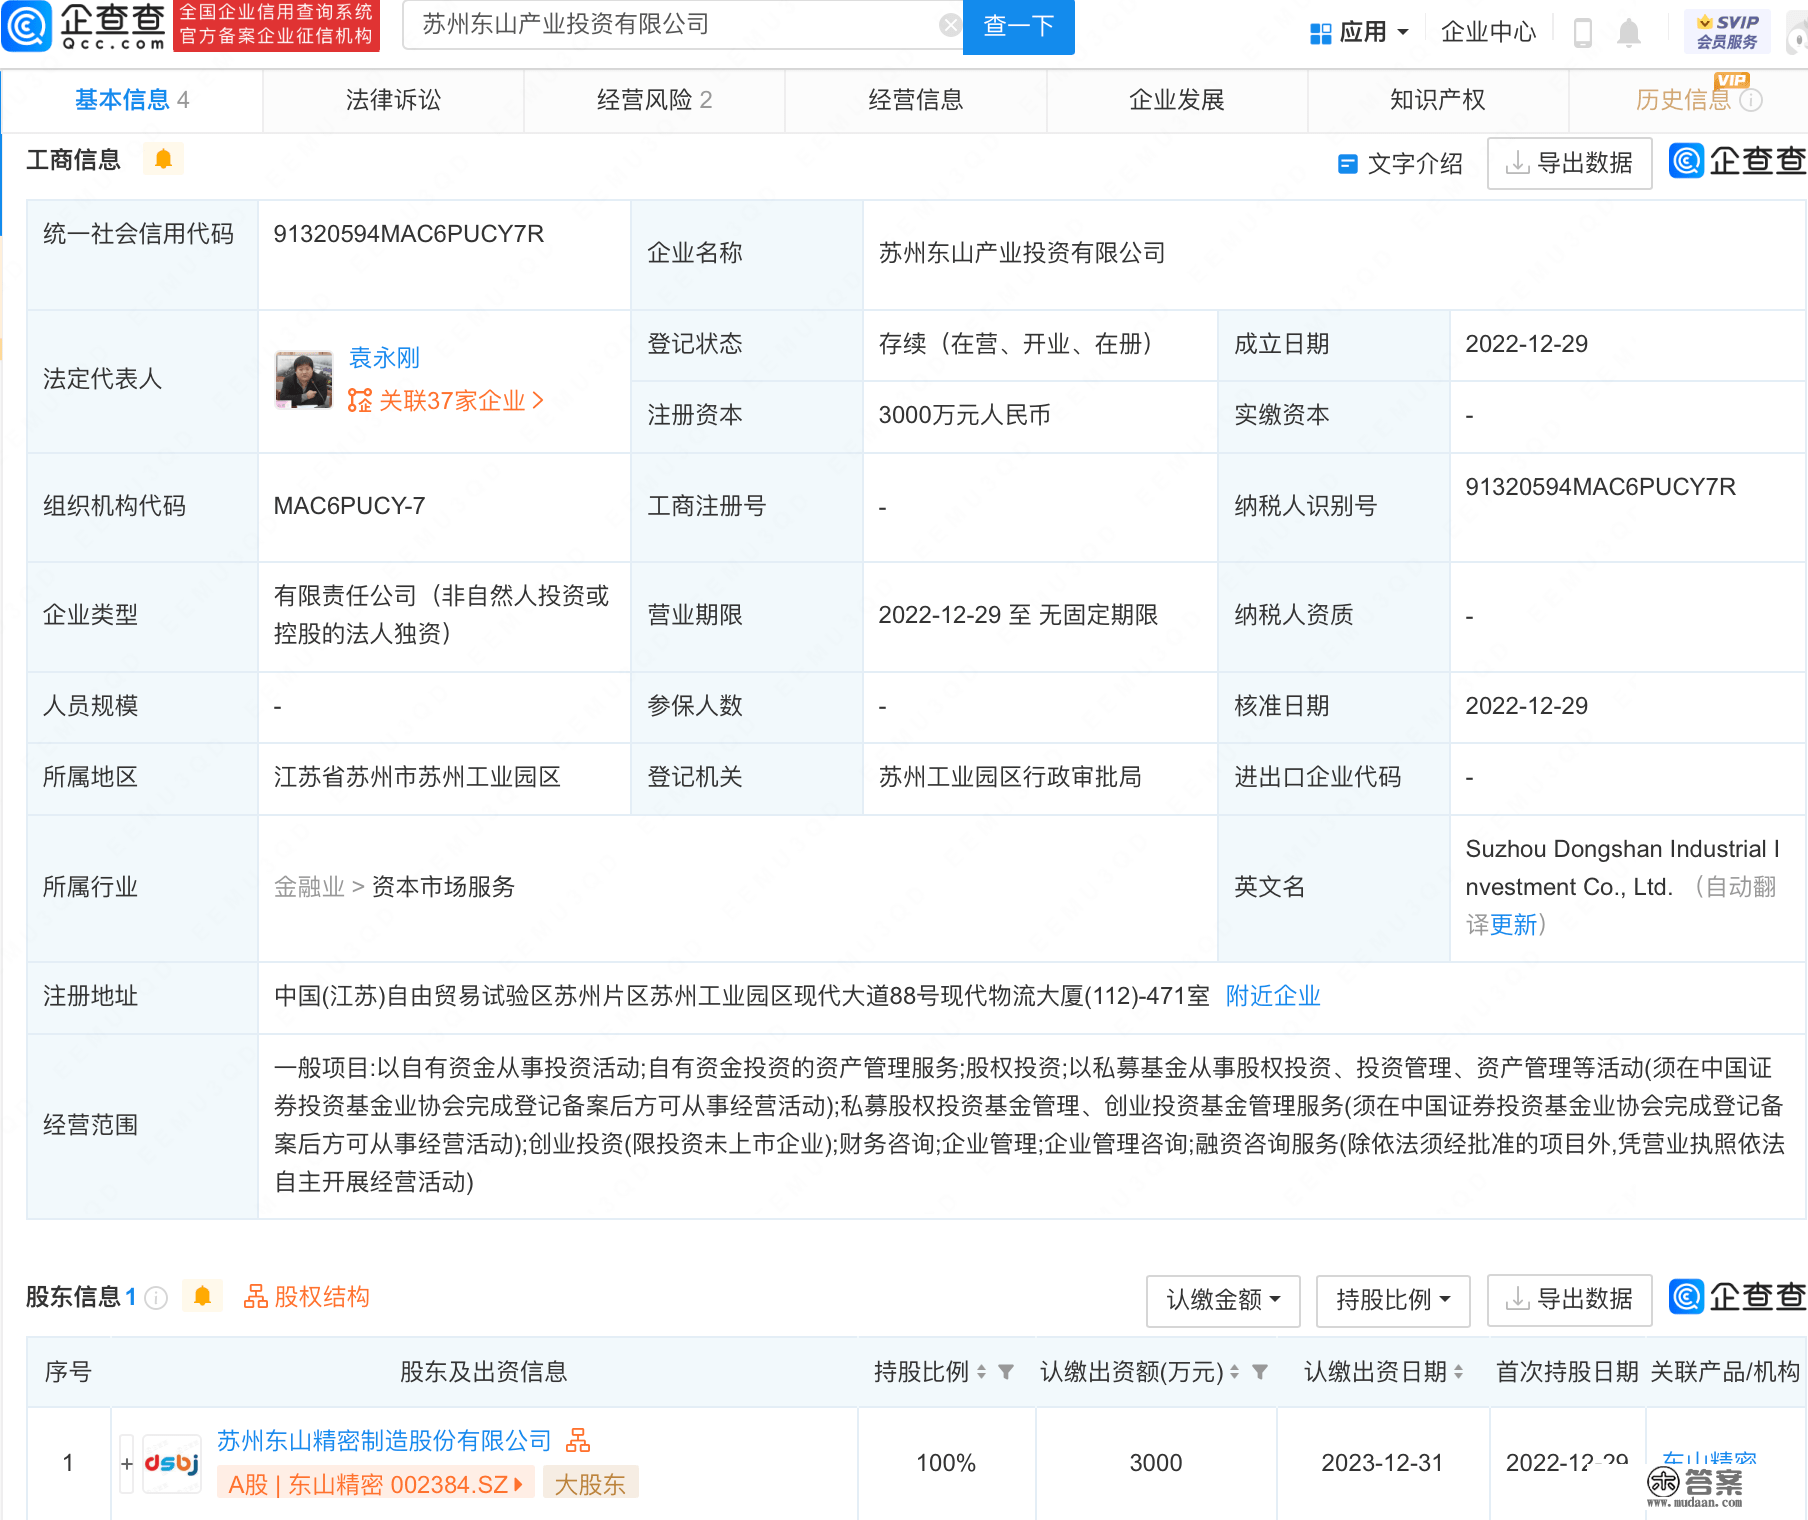The image size is (1808, 1520).
Task: Click info icon next to 股东信息 1
Action: pos(156,1297)
